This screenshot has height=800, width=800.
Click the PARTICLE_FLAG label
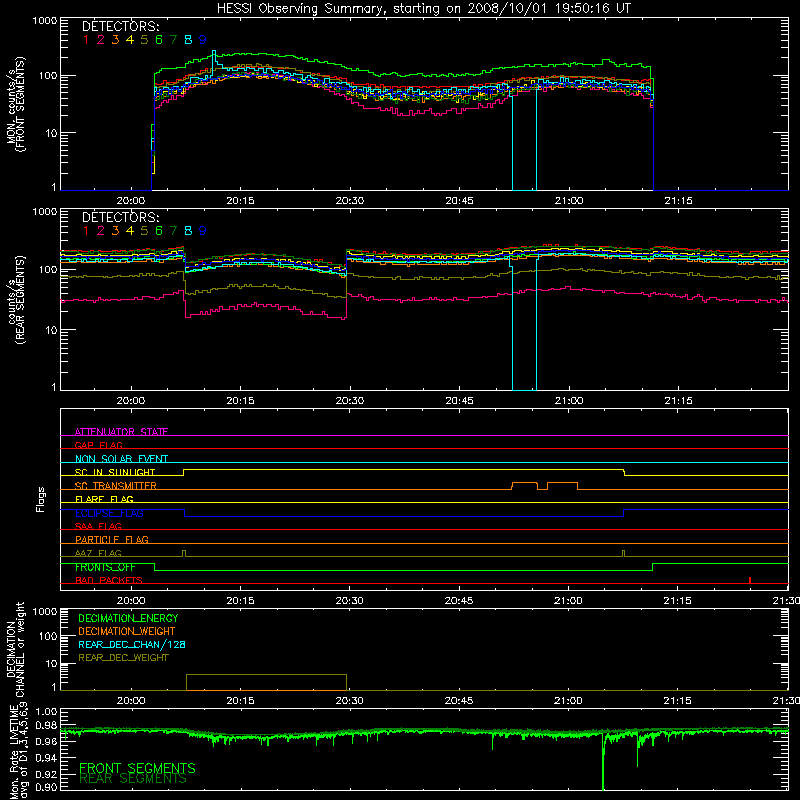click(112, 539)
